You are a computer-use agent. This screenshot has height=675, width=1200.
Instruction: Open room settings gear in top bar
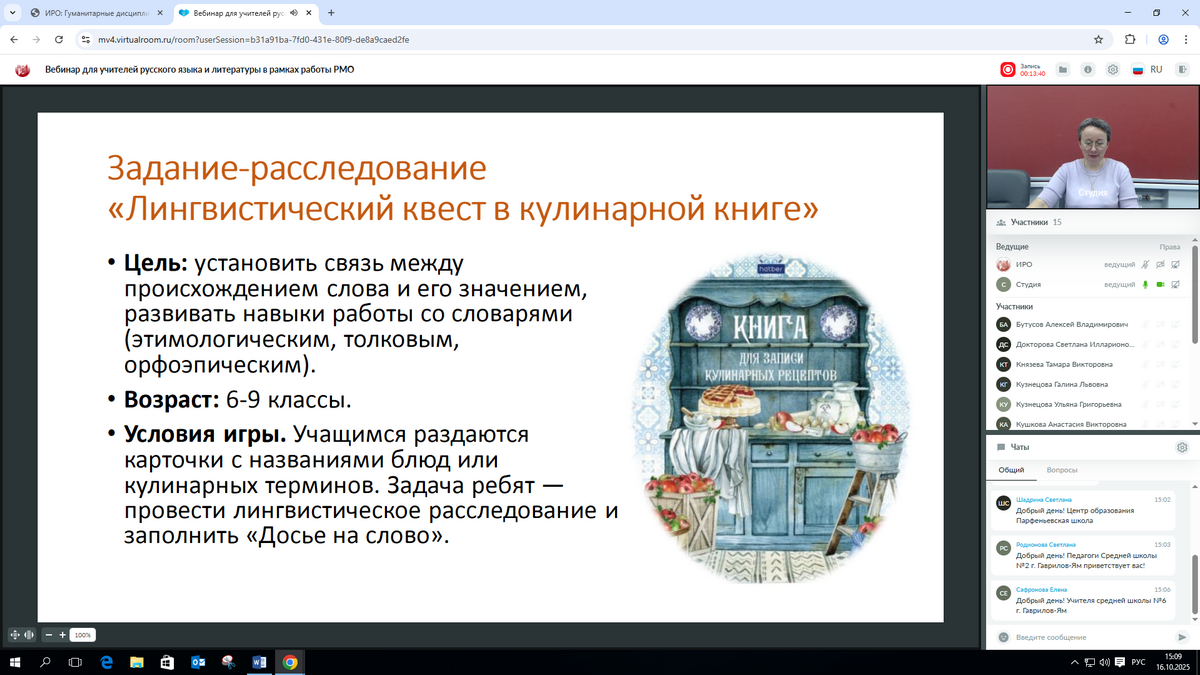pyautogui.click(x=1111, y=69)
